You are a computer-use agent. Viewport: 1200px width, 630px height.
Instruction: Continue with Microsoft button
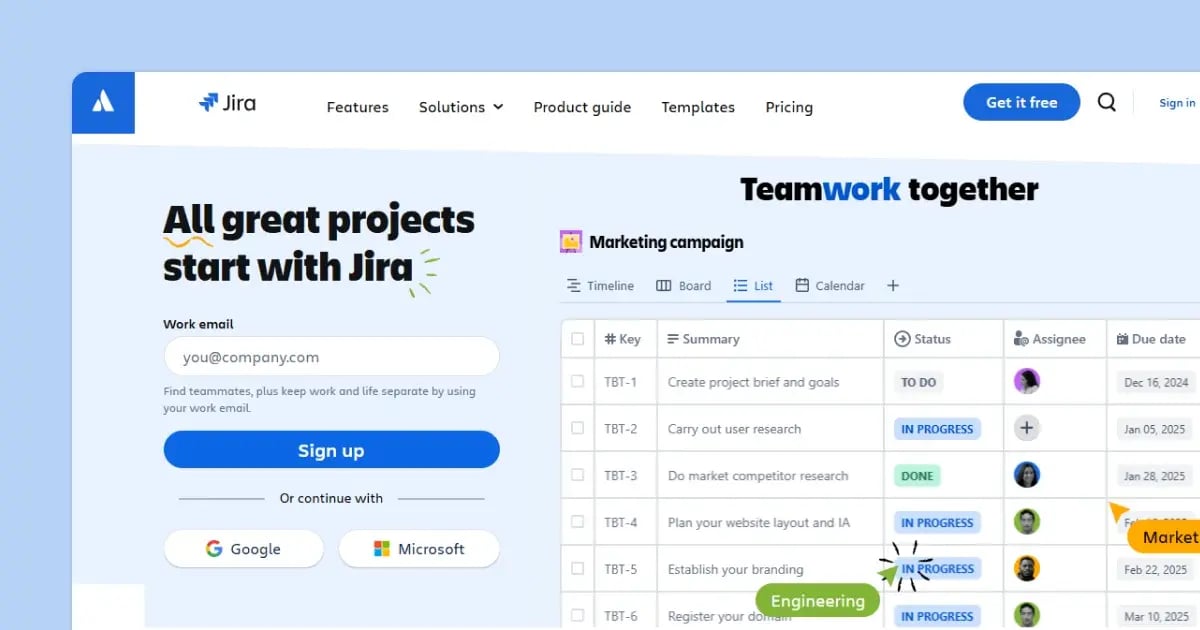419,549
